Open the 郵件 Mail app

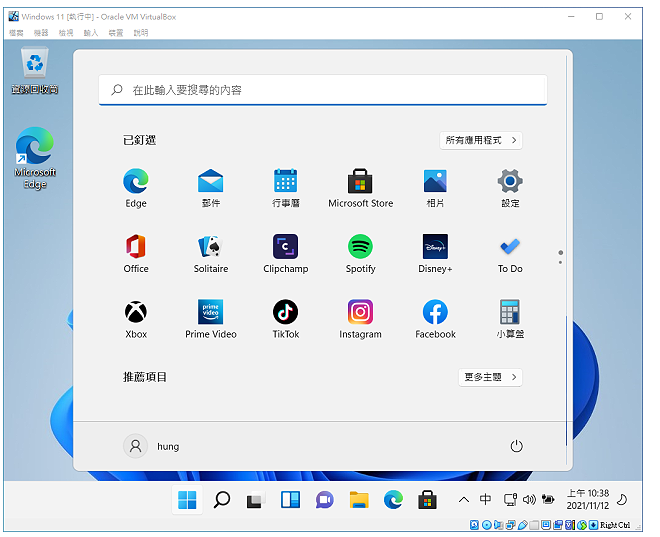click(210, 189)
